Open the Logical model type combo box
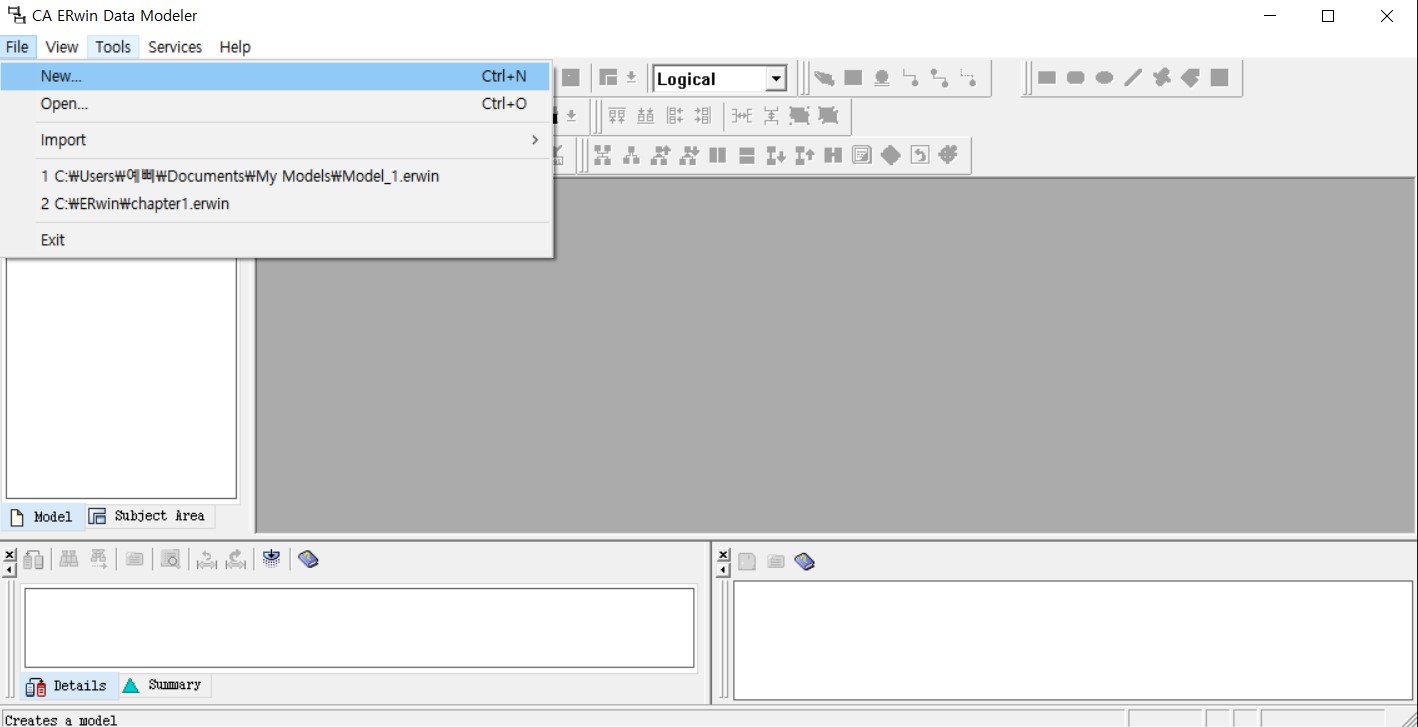Viewport: 1418px width, 727px height. [720, 79]
